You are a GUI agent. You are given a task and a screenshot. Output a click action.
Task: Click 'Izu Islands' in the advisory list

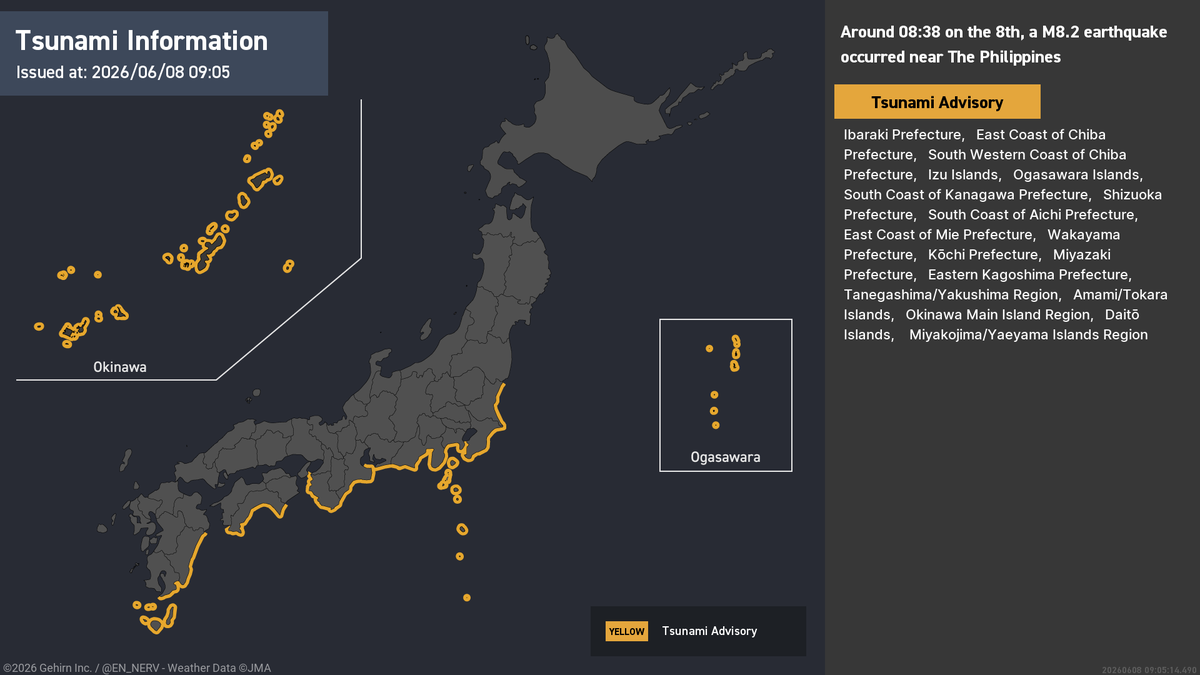964,174
